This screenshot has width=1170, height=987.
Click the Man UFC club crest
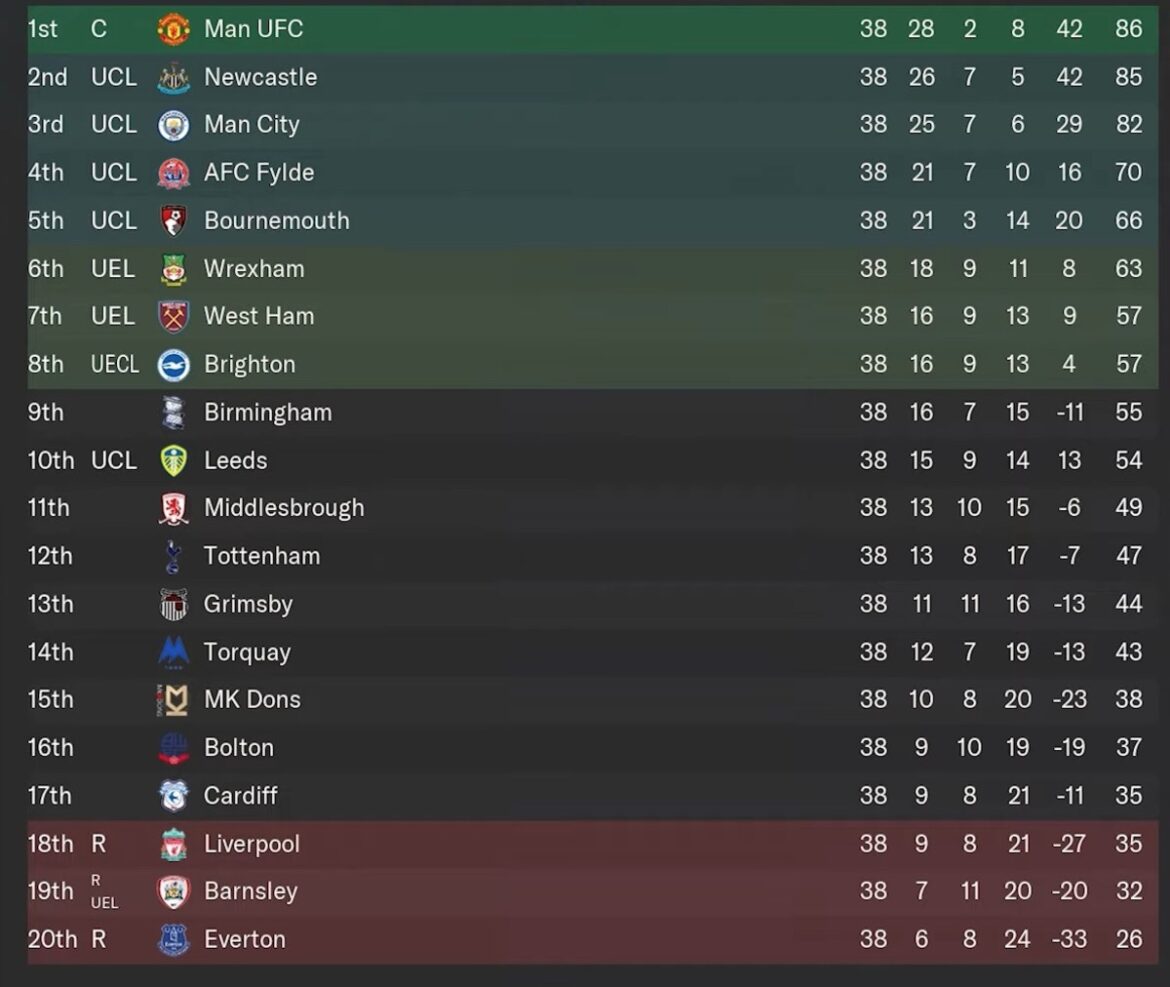pyautogui.click(x=172, y=28)
